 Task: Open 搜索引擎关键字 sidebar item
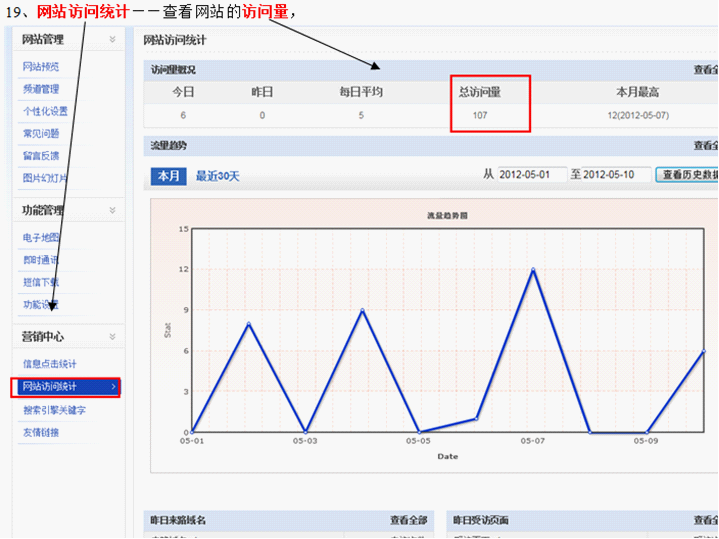tap(54, 410)
